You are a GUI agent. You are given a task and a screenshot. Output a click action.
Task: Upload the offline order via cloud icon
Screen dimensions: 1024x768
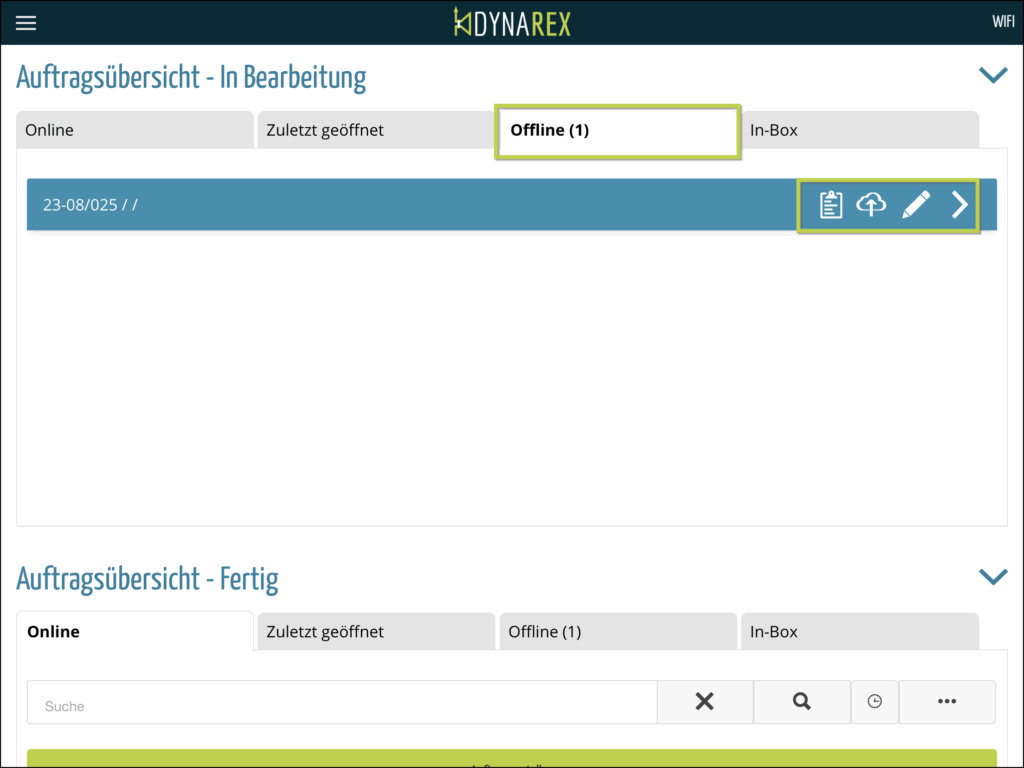(872, 205)
